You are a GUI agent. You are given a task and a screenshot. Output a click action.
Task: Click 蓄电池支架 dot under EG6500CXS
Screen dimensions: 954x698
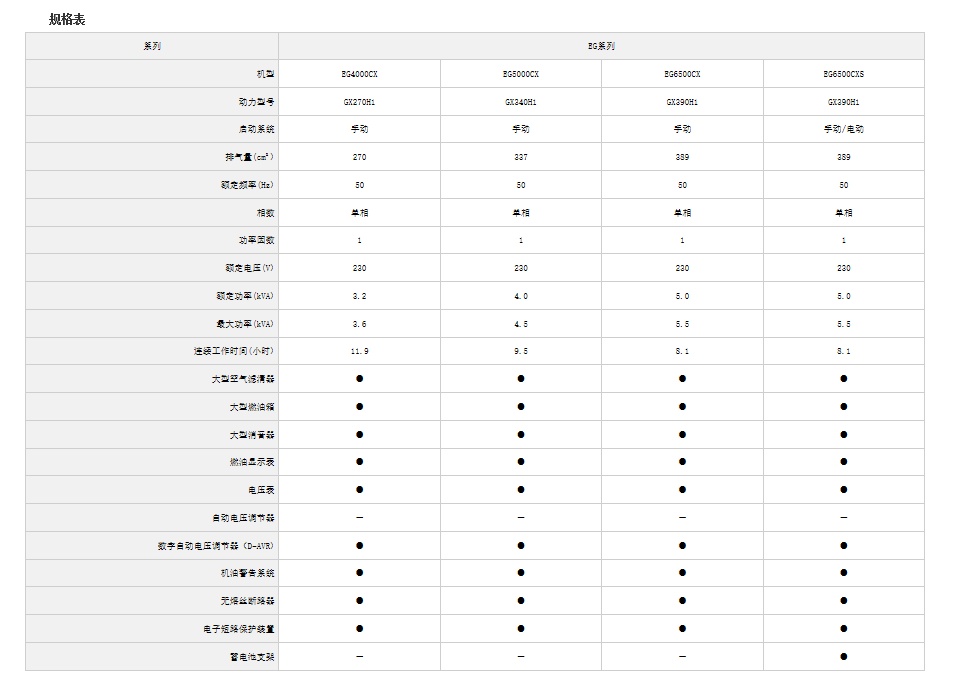843,657
